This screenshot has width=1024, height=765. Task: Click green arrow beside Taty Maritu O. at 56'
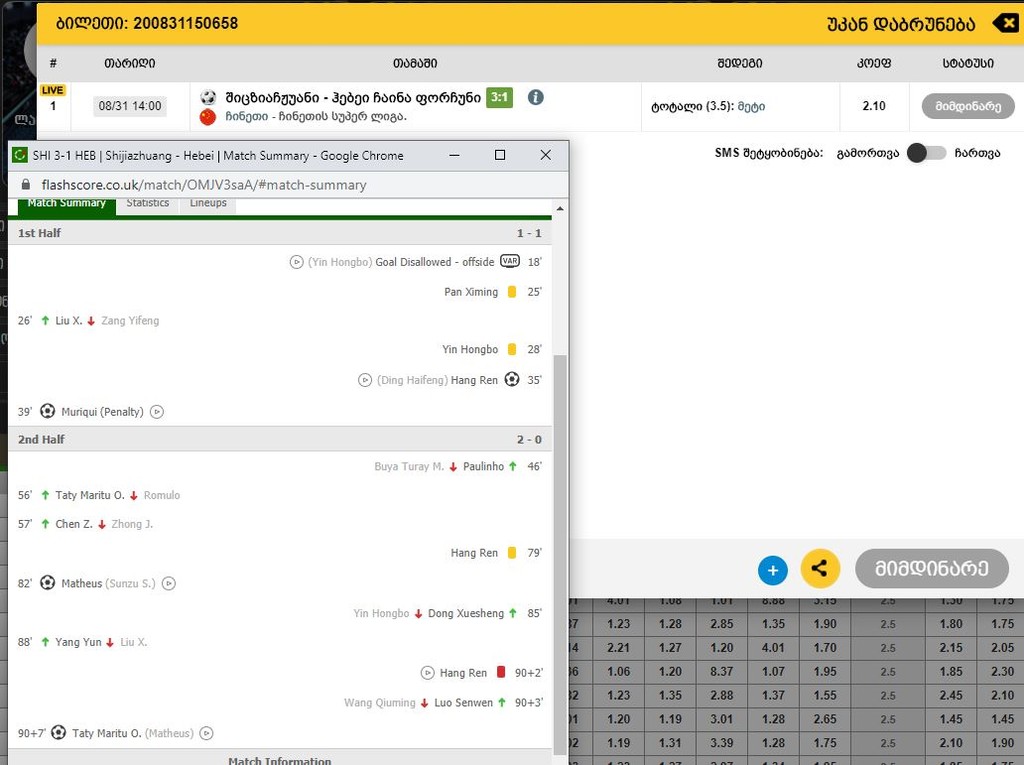click(45, 495)
